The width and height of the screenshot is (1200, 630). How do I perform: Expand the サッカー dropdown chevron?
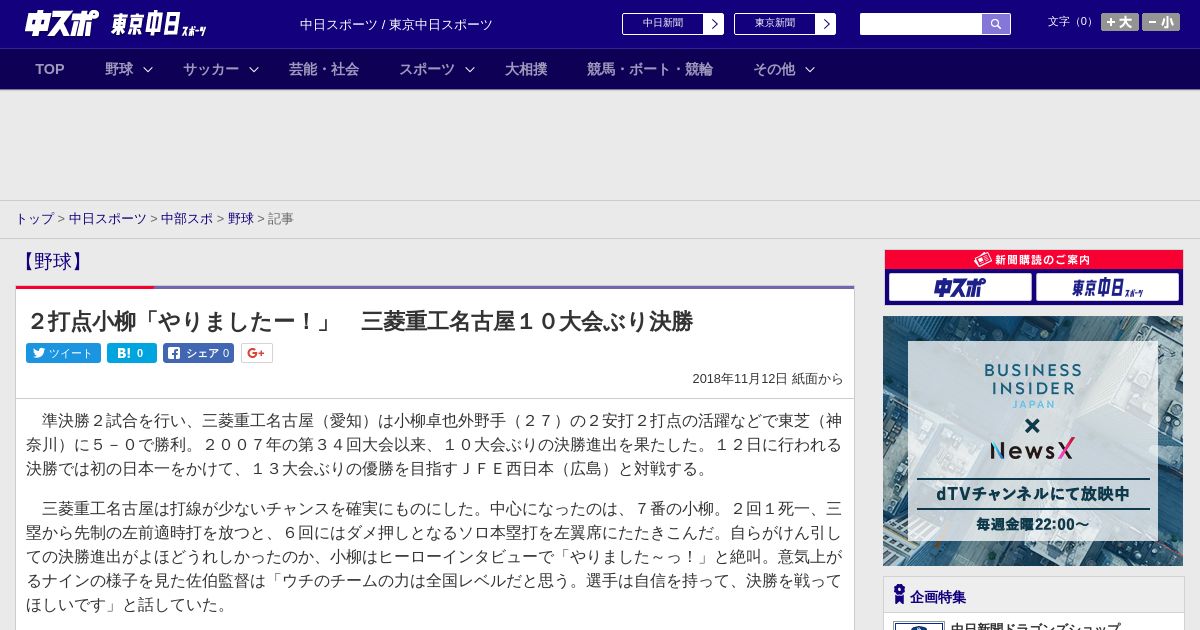pyautogui.click(x=254, y=69)
